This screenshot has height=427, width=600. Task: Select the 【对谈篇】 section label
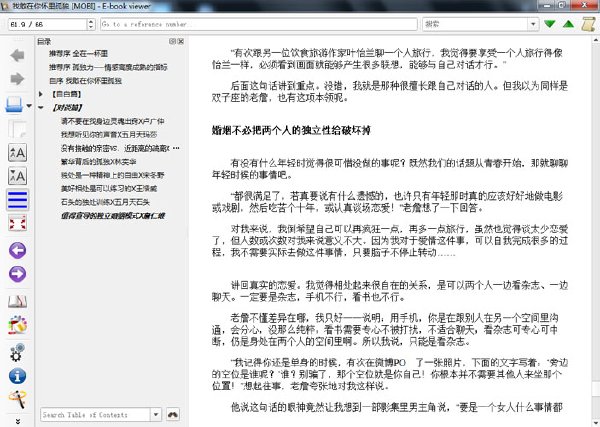[67, 108]
